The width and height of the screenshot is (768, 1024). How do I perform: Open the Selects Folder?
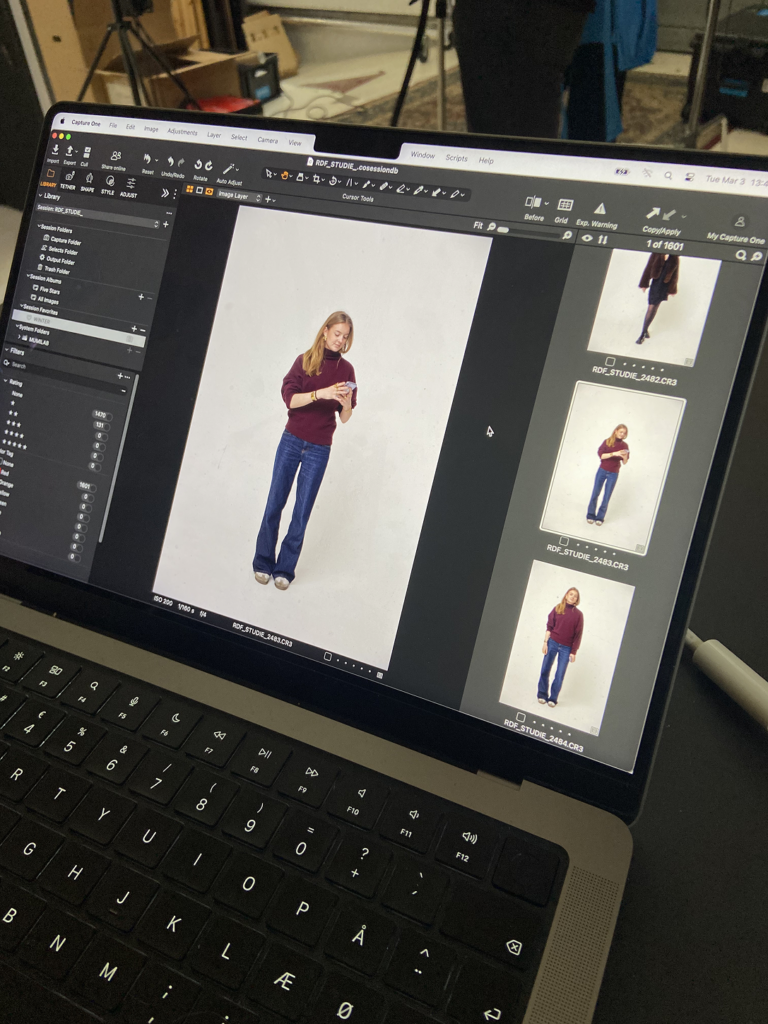tap(60, 250)
